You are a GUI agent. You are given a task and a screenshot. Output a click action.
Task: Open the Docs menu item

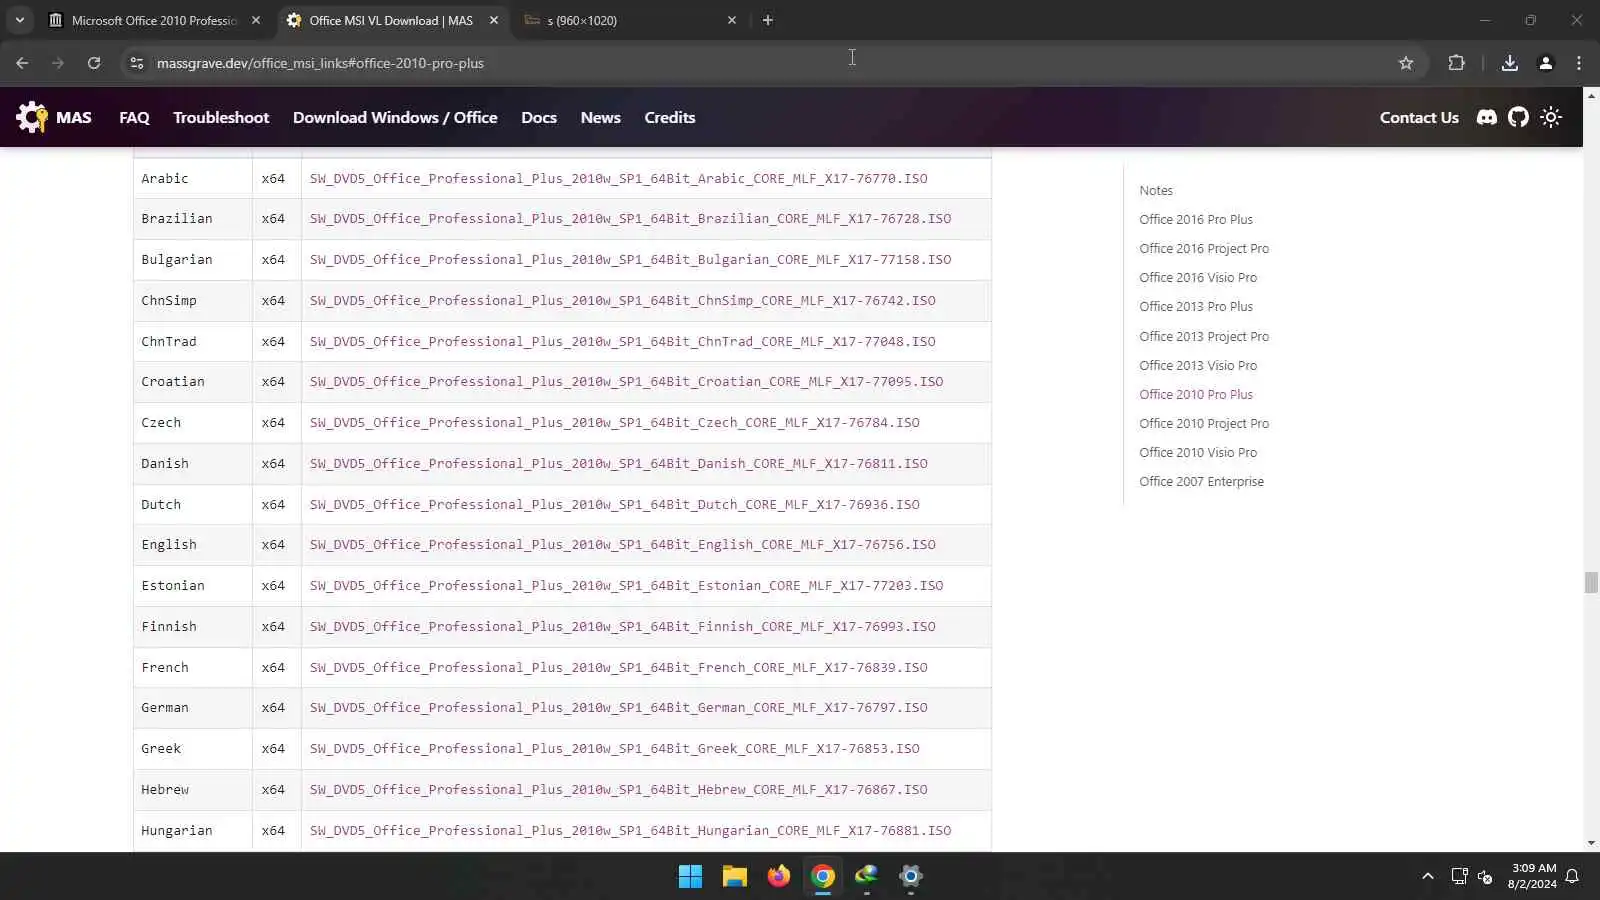(539, 117)
